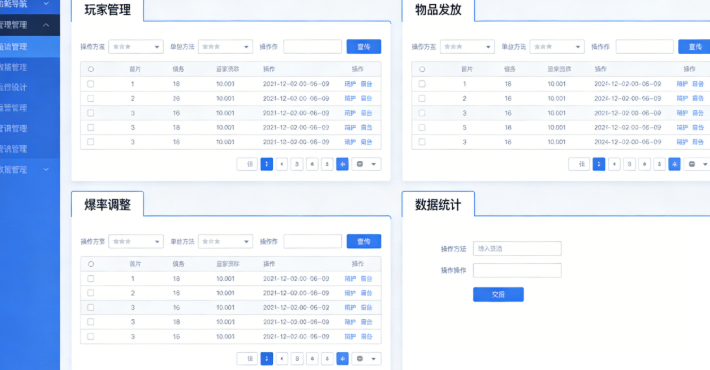Image resolution: width=710 pixels, height=370 pixels.
Task: Click the blue query button in 物品发放 panel
Action: point(694,47)
